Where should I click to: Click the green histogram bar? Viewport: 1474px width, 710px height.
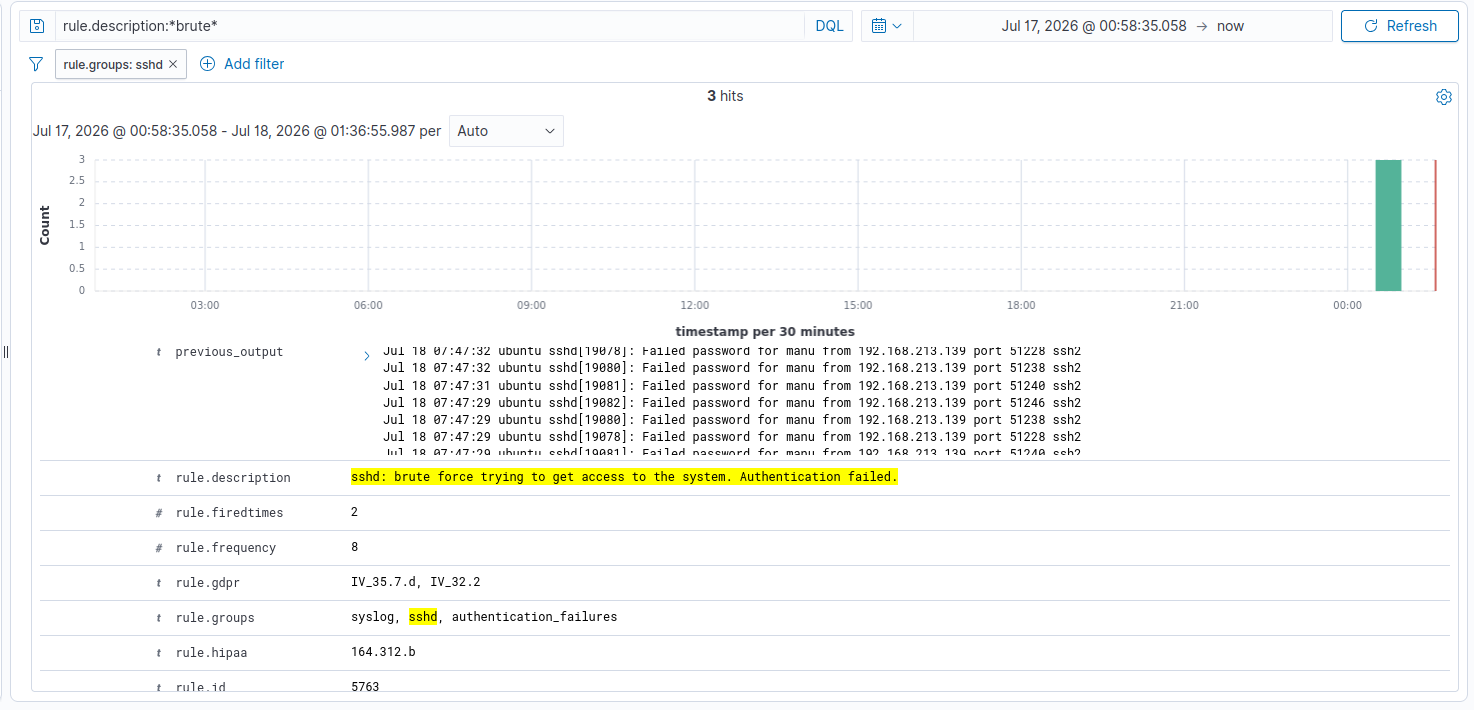(1388, 225)
